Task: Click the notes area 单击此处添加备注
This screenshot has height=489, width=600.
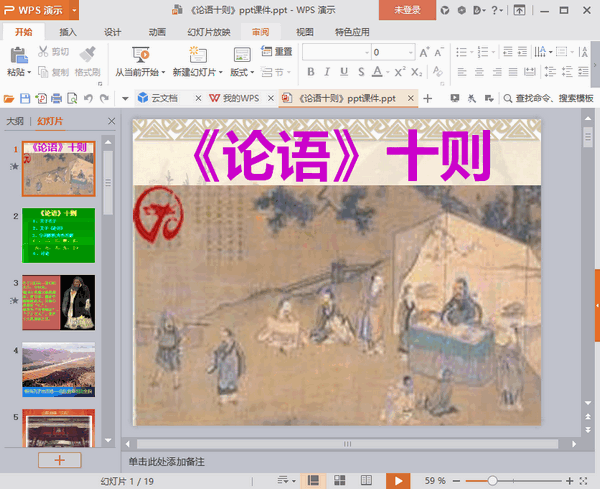Action: (166, 462)
